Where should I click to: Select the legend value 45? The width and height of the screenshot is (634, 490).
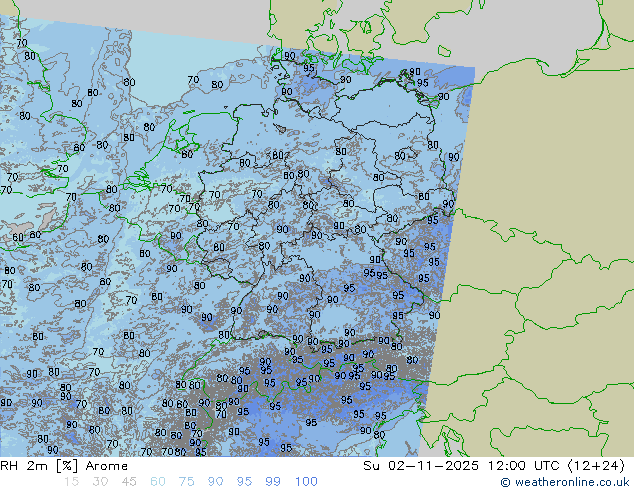pyautogui.click(x=129, y=482)
